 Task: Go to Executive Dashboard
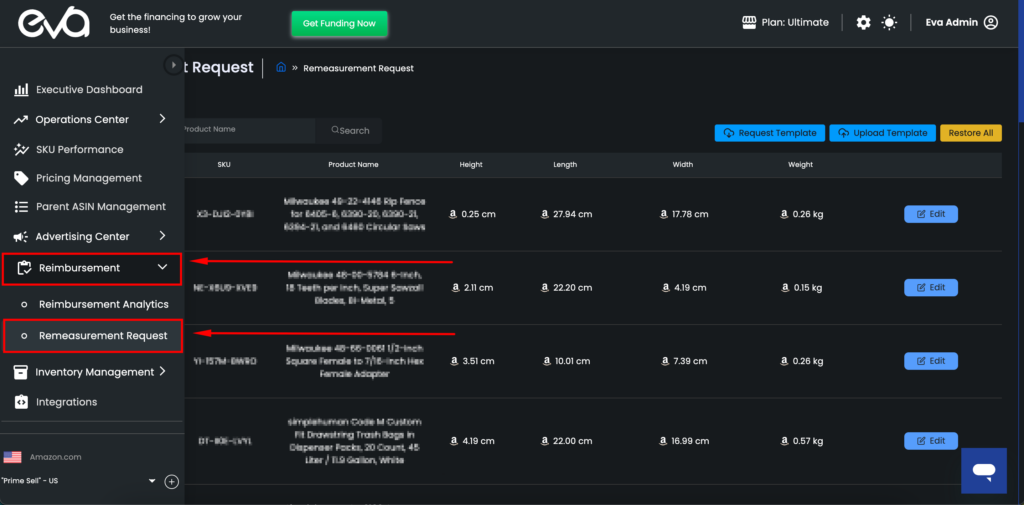[88, 90]
